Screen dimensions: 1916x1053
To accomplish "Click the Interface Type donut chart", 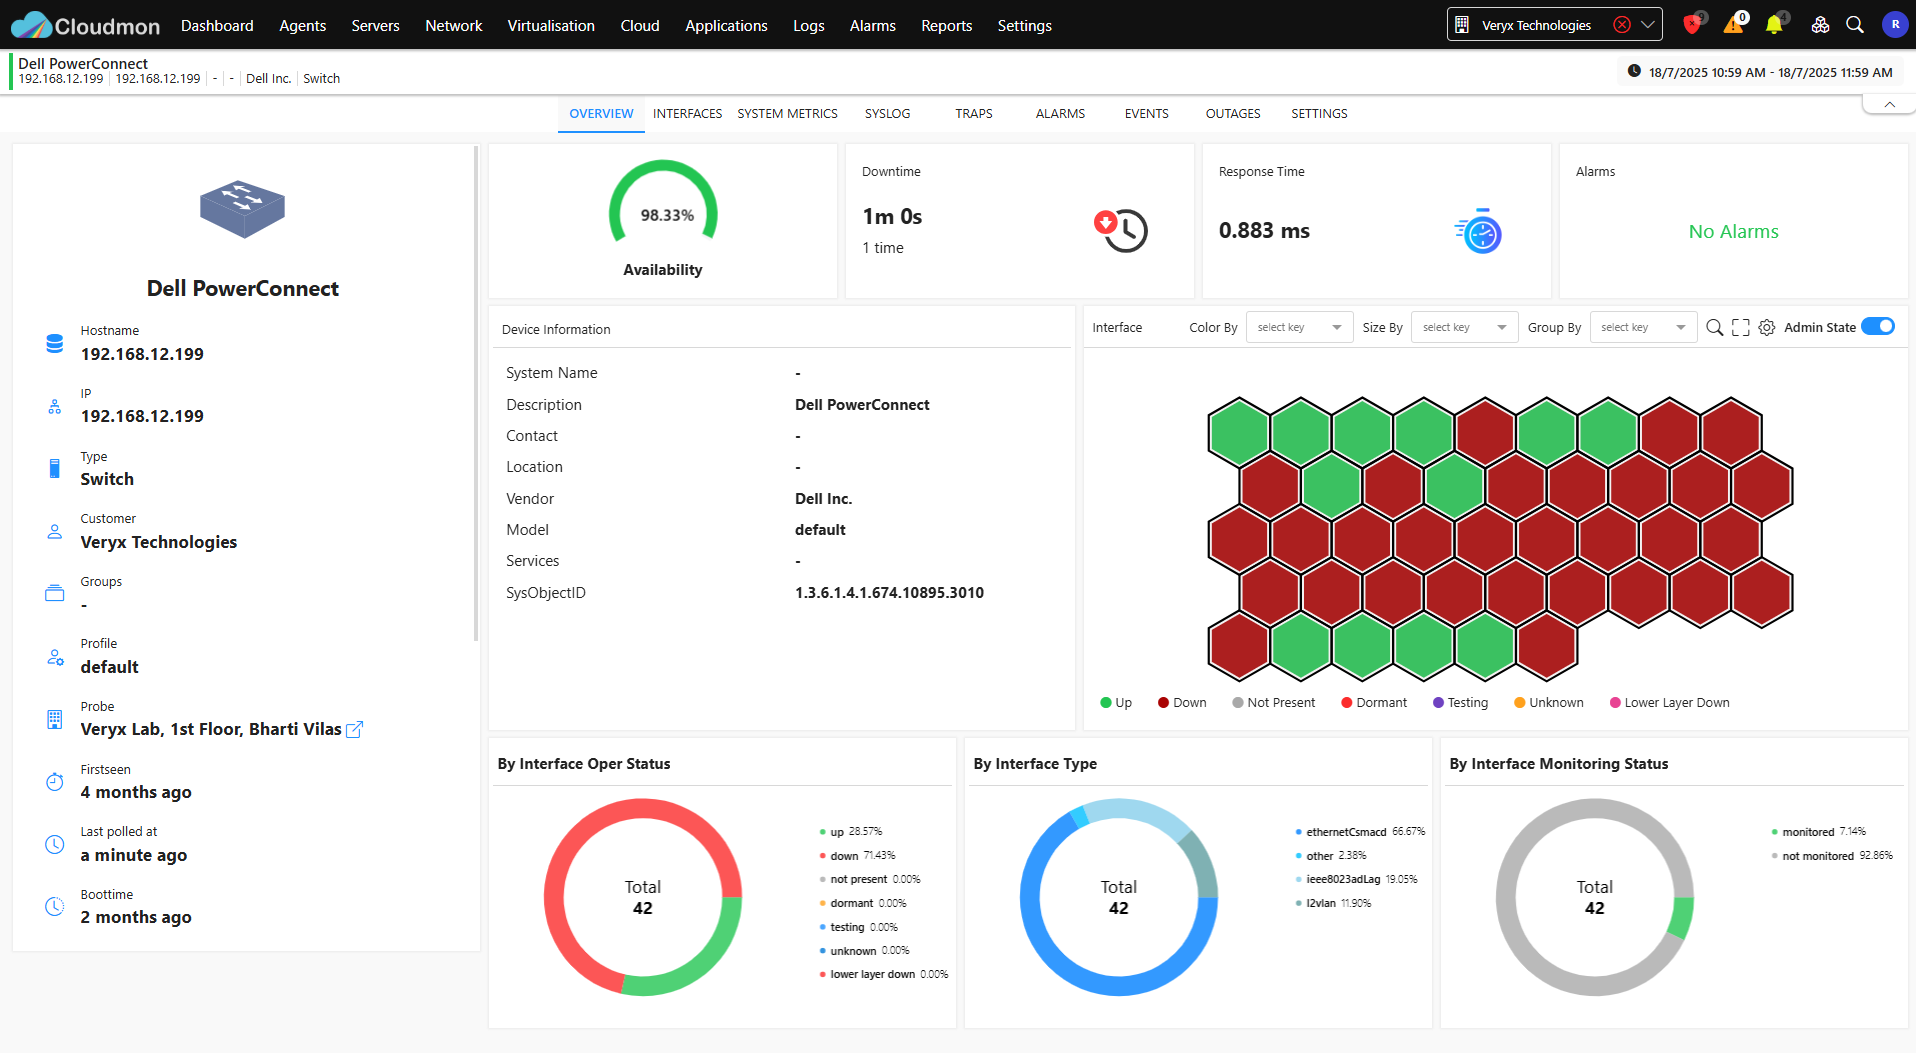I will tap(1118, 897).
